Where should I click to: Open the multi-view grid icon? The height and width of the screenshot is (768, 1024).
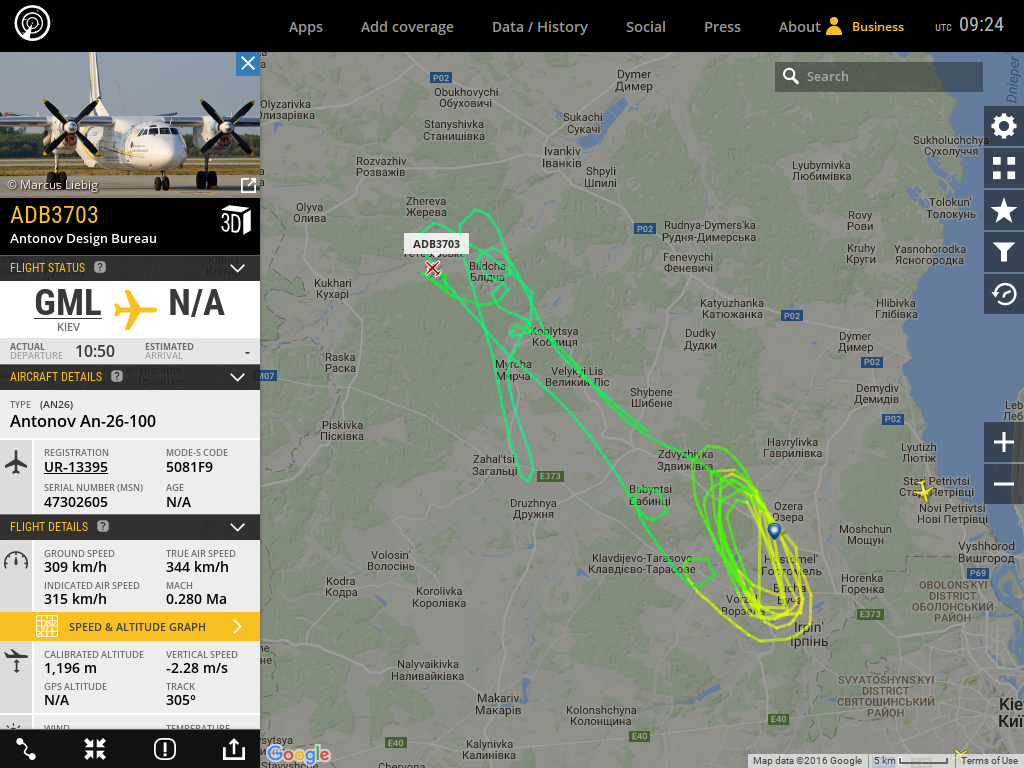1004,168
